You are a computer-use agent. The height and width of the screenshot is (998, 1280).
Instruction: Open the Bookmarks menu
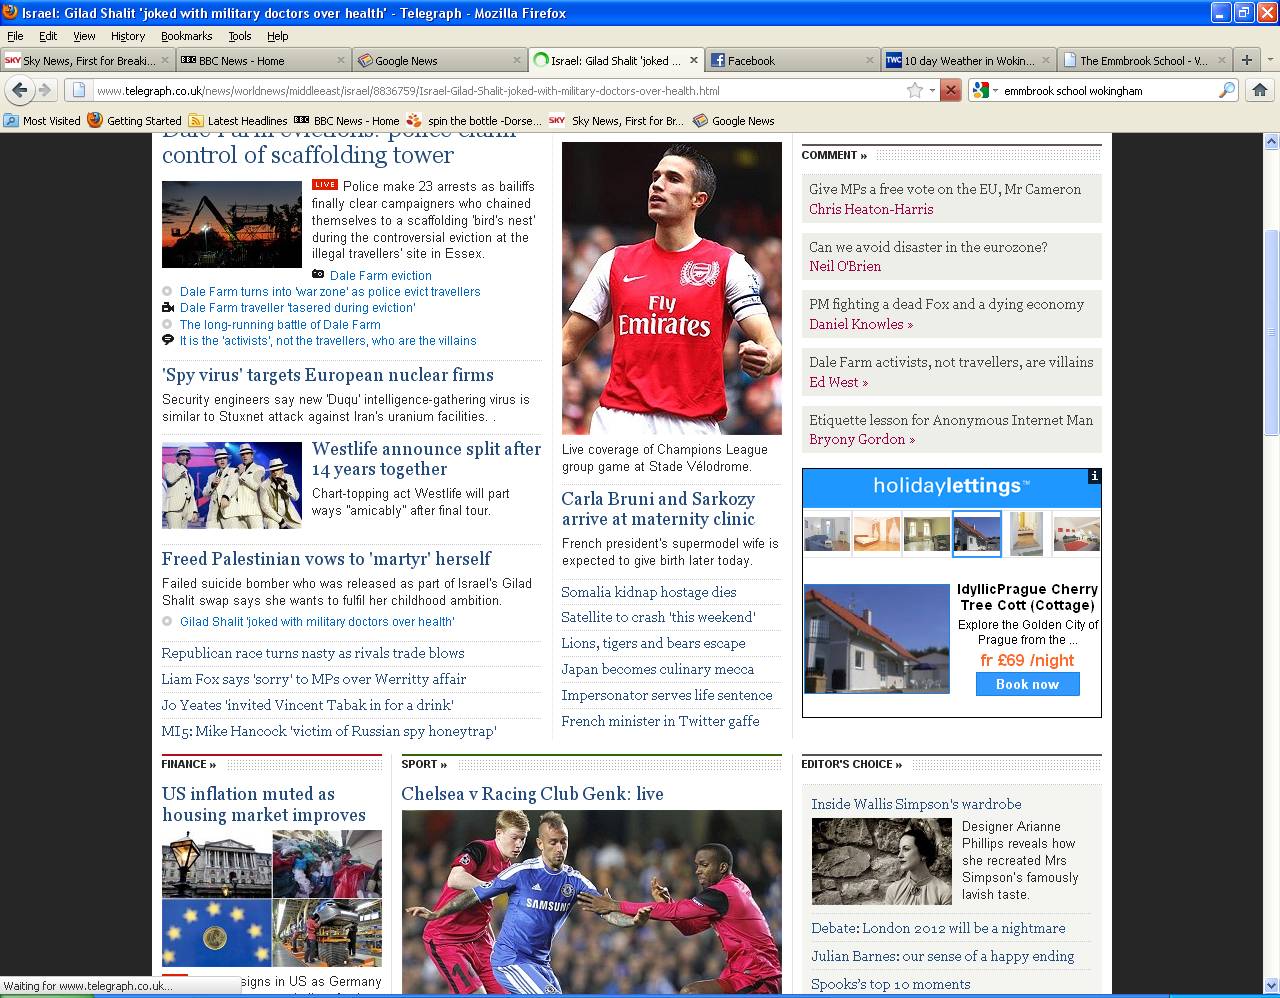click(187, 36)
